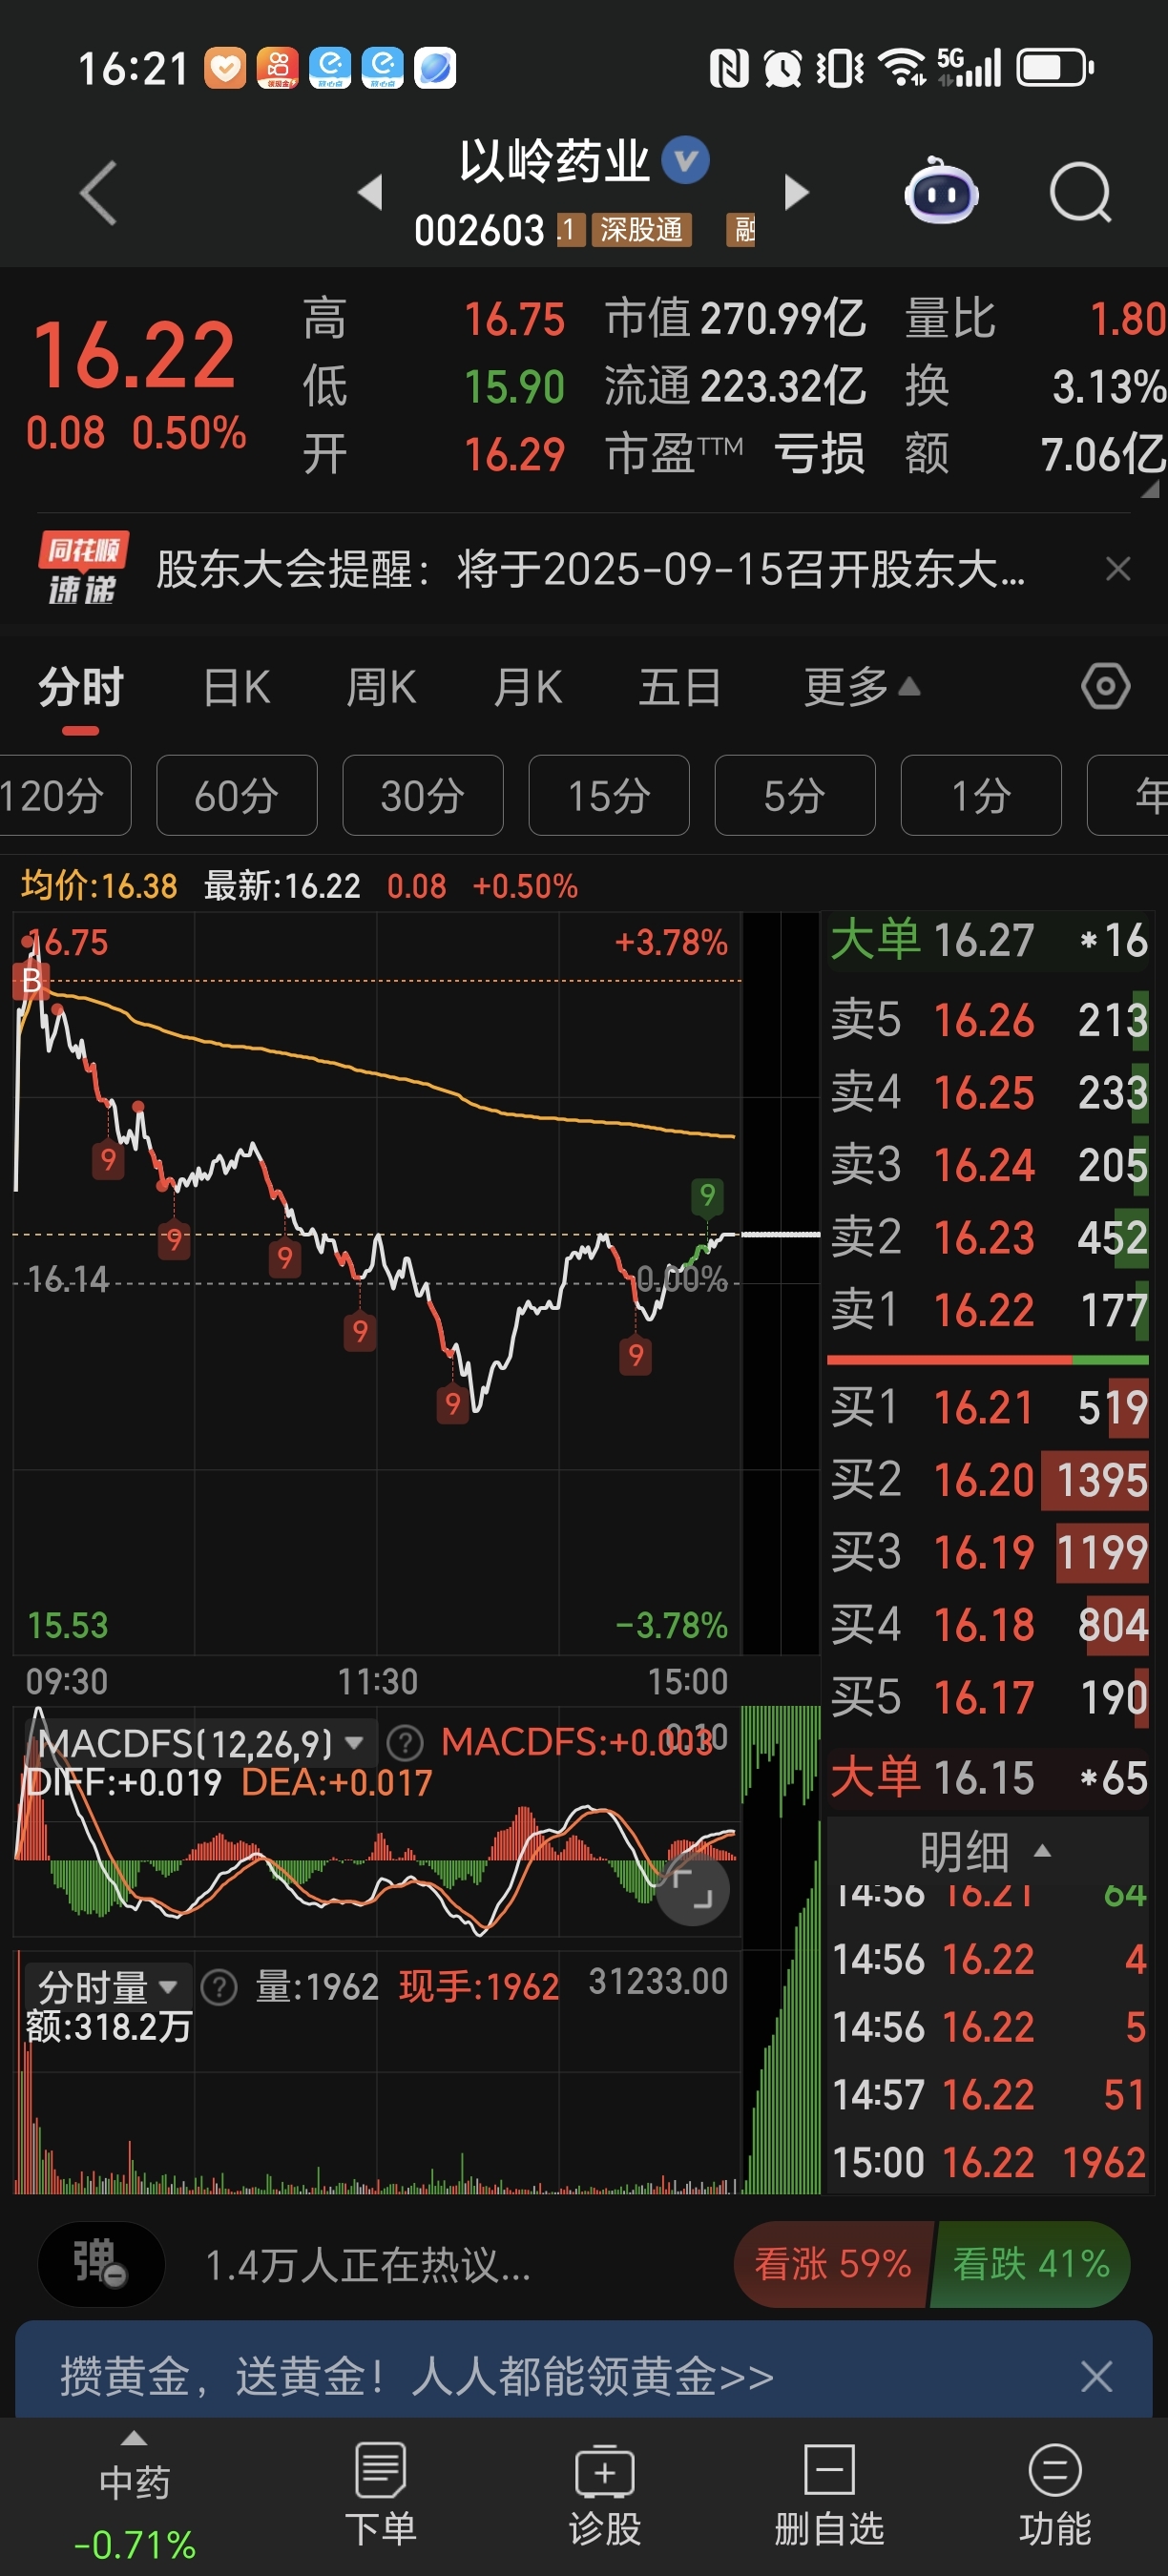The image size is (1168, 2576).
Task: Tap the 15:00 16.22 1962 trade row
Action: [988, 2163]
